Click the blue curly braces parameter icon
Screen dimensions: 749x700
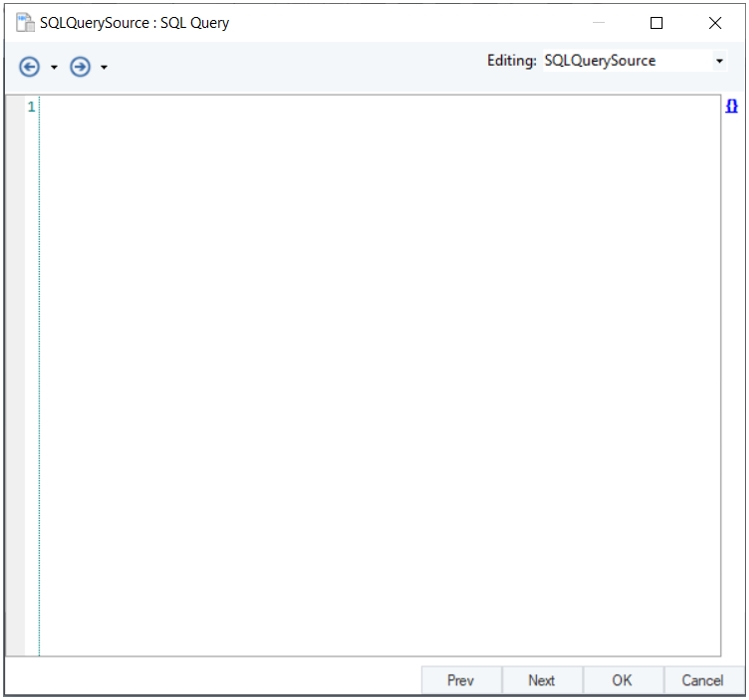coord(731,106)
